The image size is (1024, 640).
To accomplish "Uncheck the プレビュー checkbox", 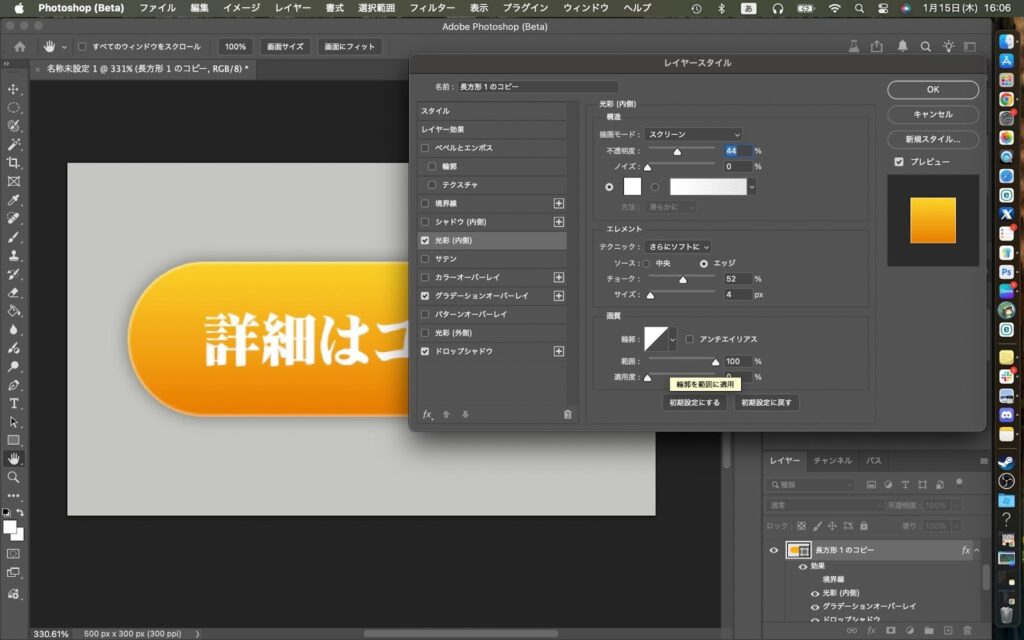I will (899, 162).
